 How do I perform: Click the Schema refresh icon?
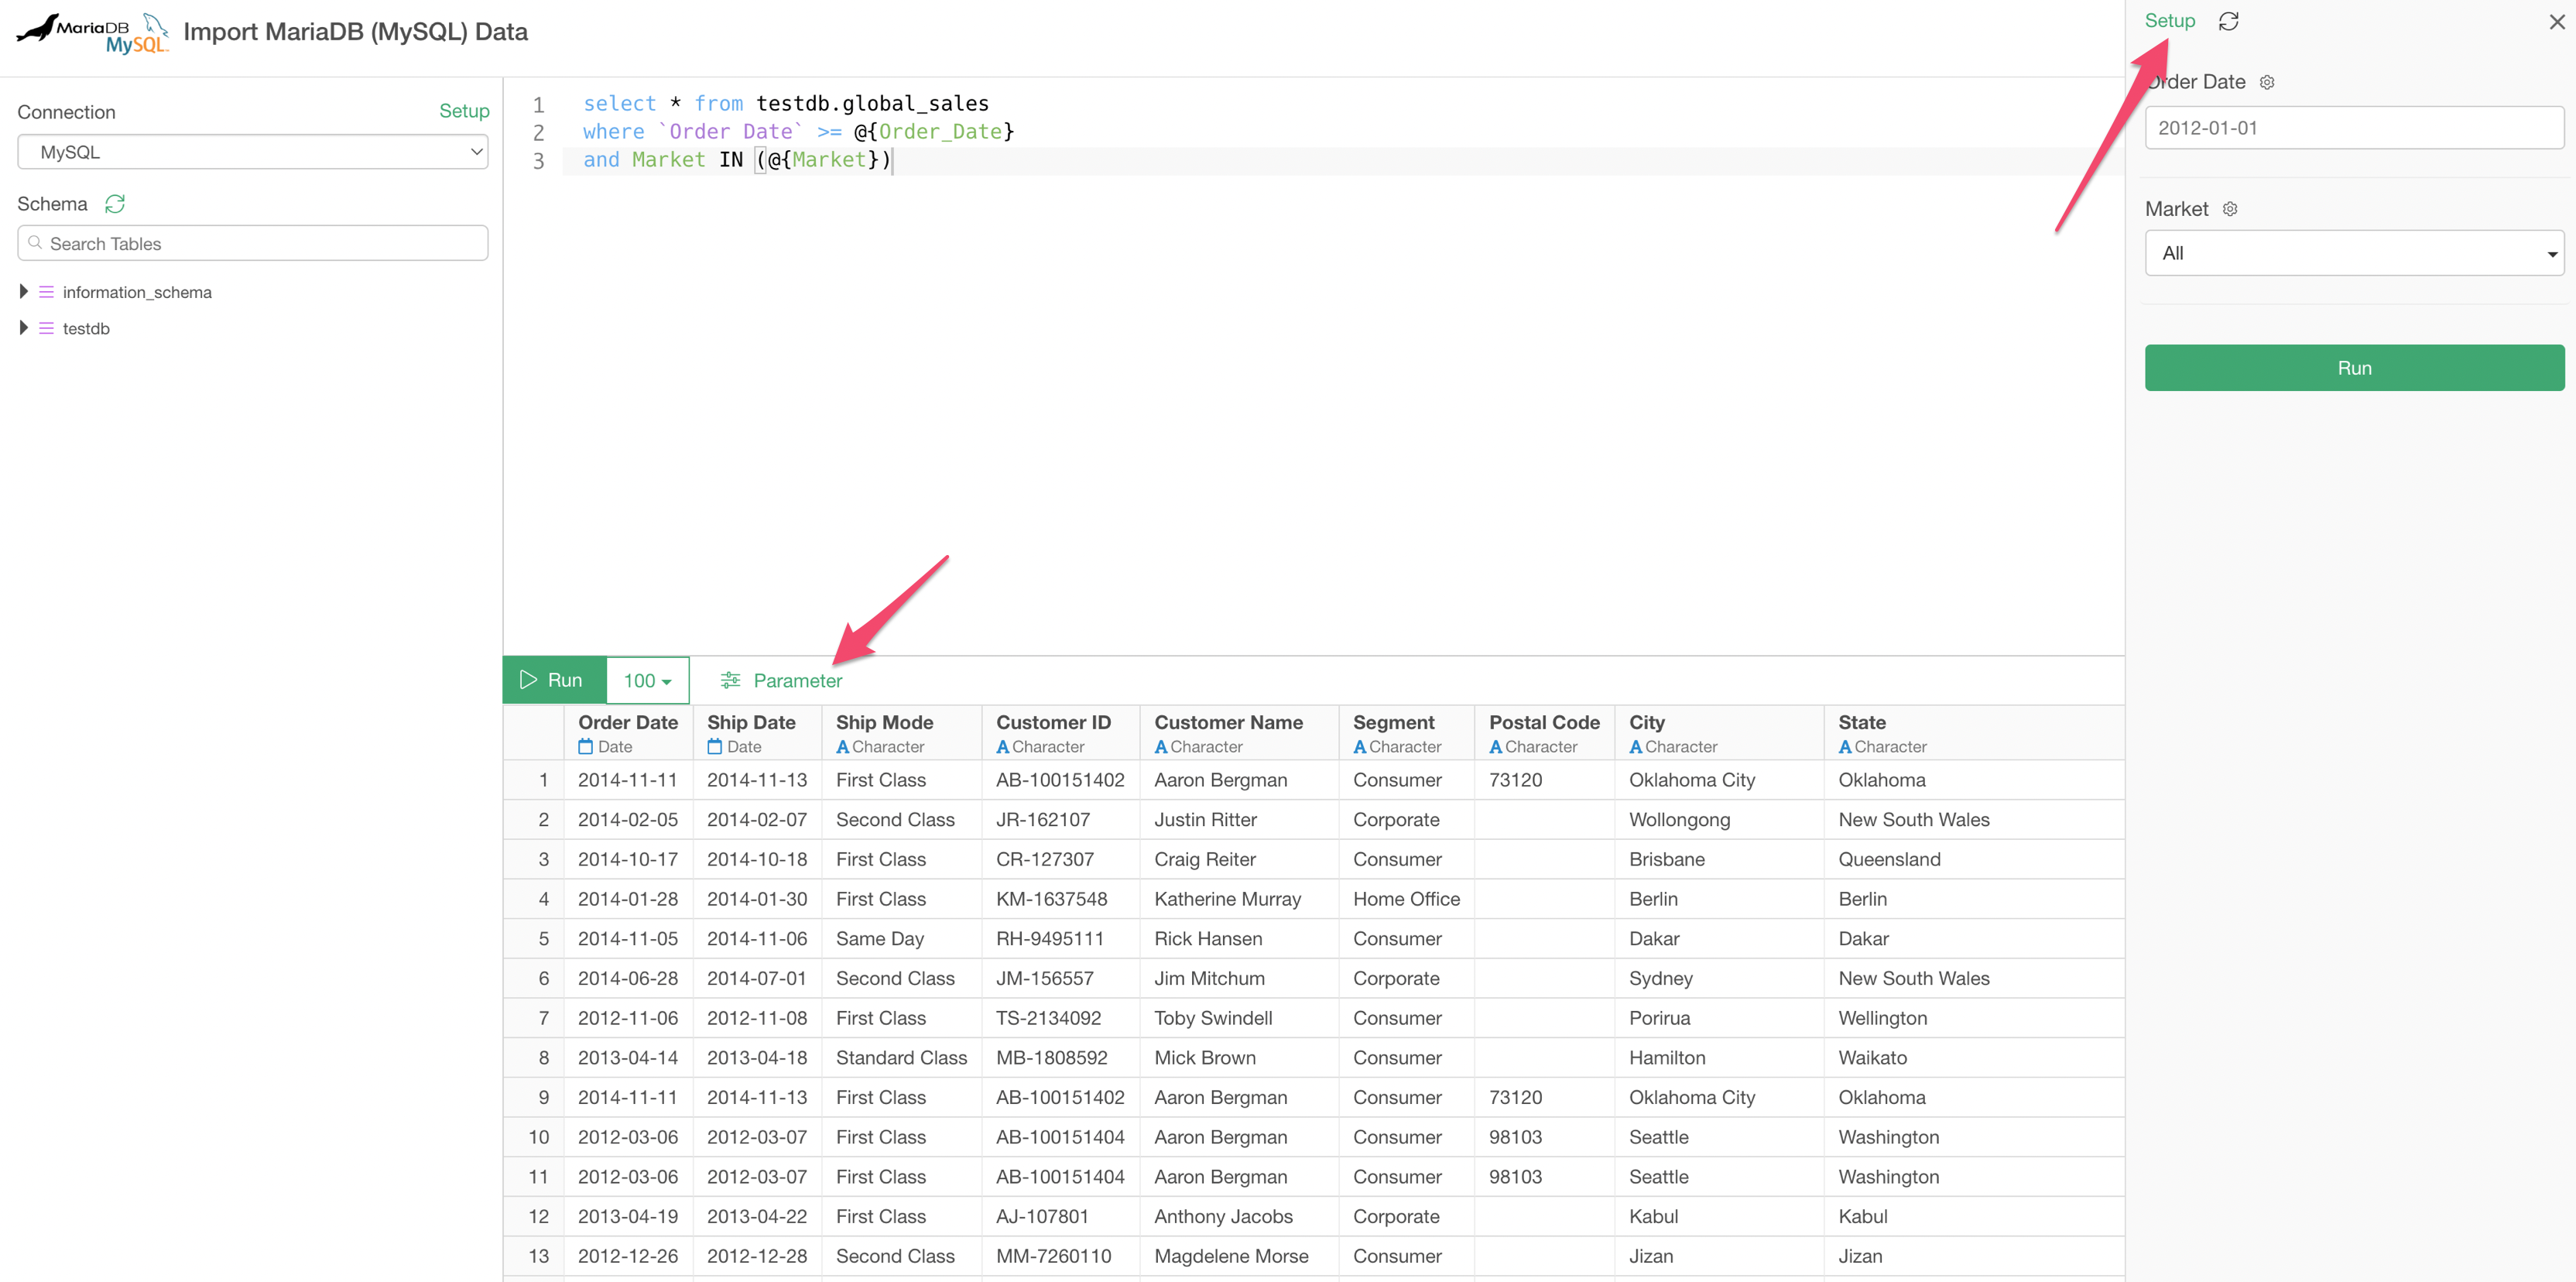coord(115,204)
